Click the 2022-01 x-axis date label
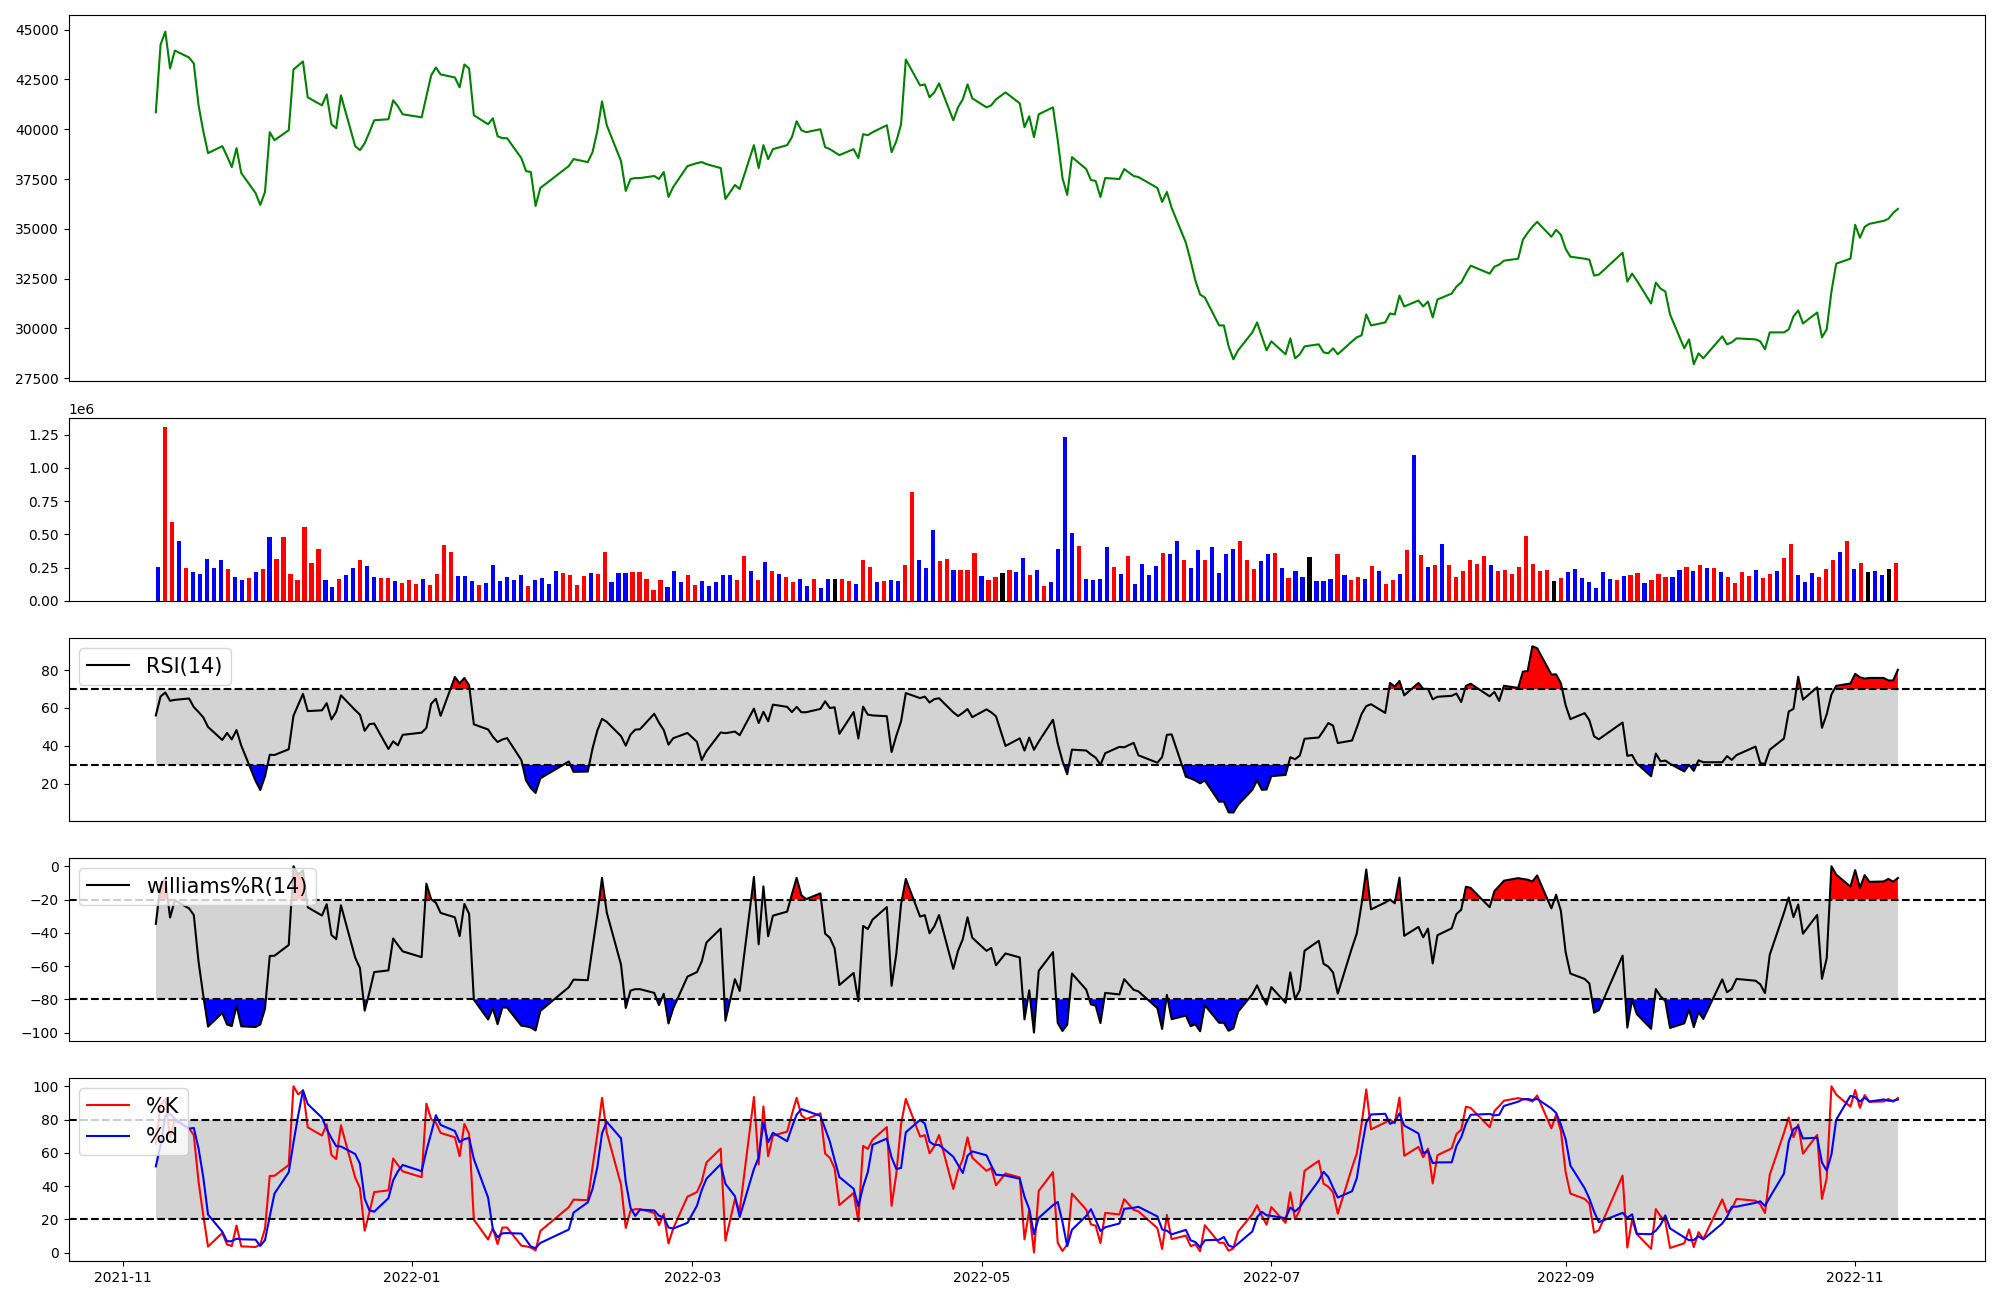This screenshot has height=1300, width=2000. pyautogui.click(x=412, y=1277)
